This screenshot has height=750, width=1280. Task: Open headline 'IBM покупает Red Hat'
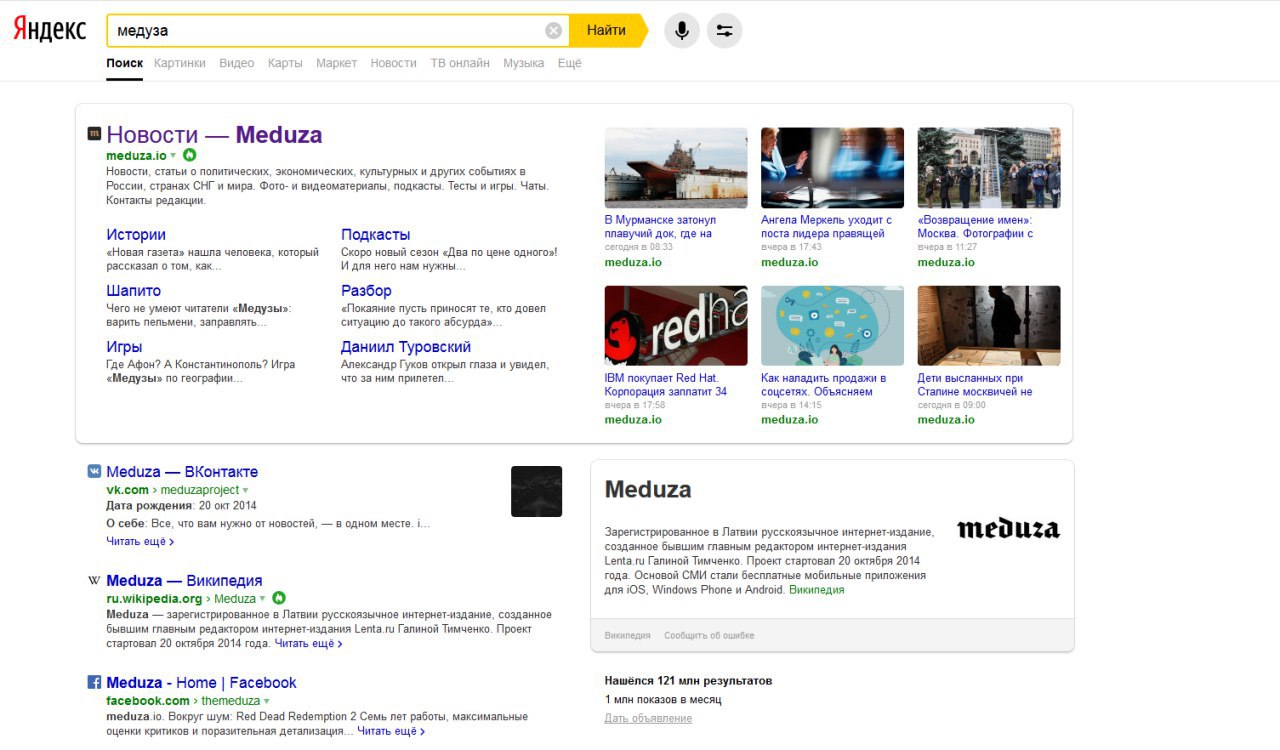coord(666,385)
